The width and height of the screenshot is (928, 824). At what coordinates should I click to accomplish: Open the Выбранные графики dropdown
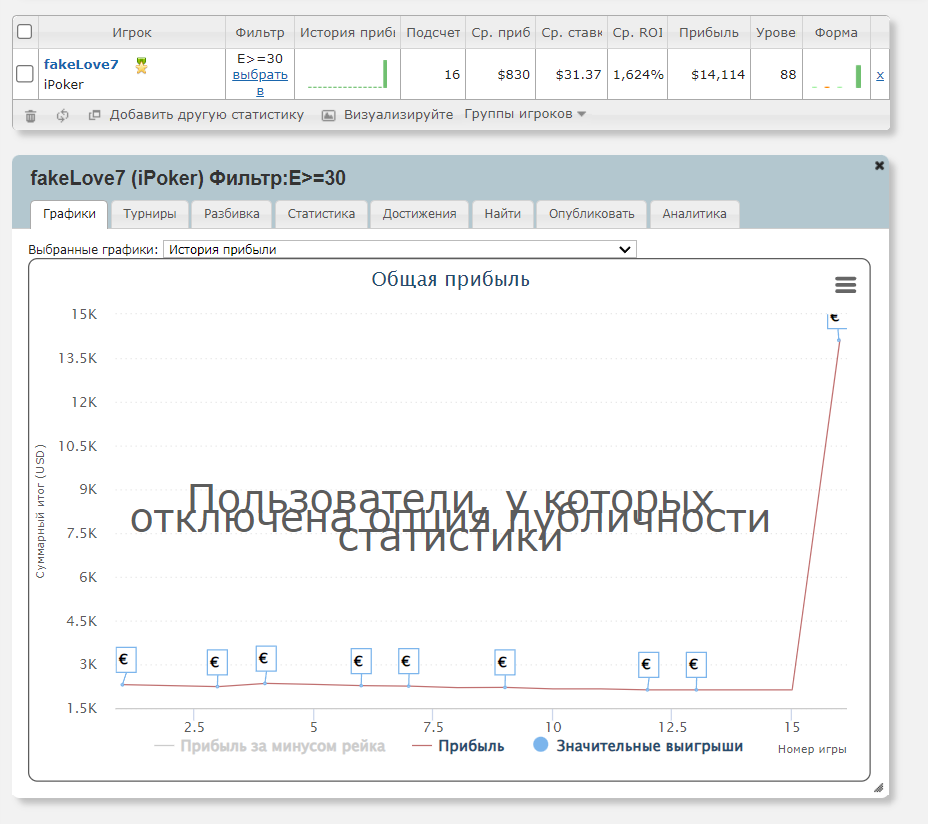pos(399,249)
